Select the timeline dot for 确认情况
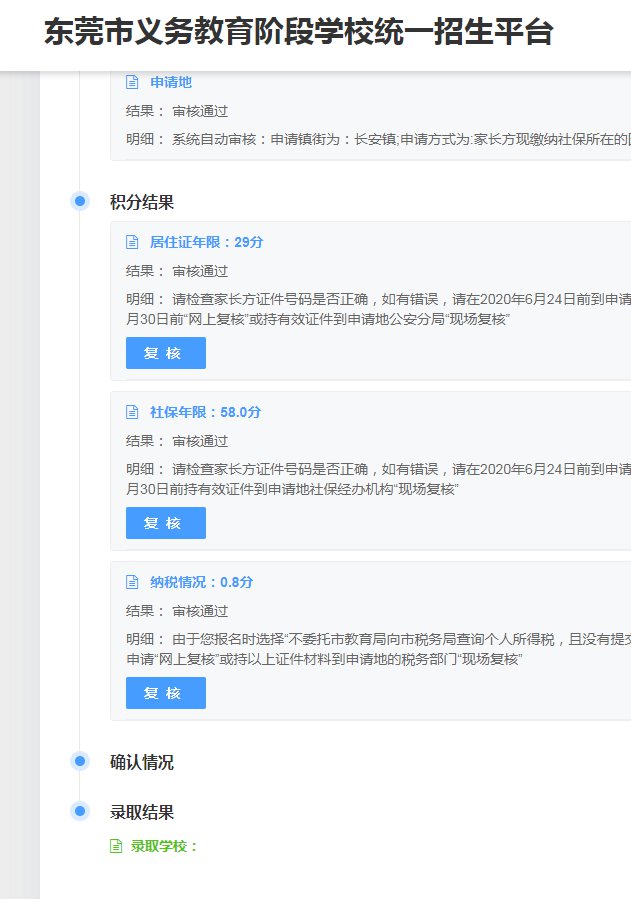 pos(80,762)
